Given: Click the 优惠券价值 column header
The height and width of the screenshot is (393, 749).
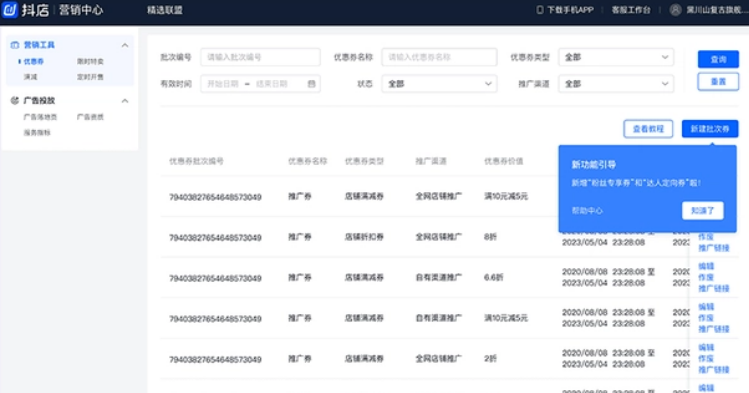Looking at the screenshot, I should [503, 161].
